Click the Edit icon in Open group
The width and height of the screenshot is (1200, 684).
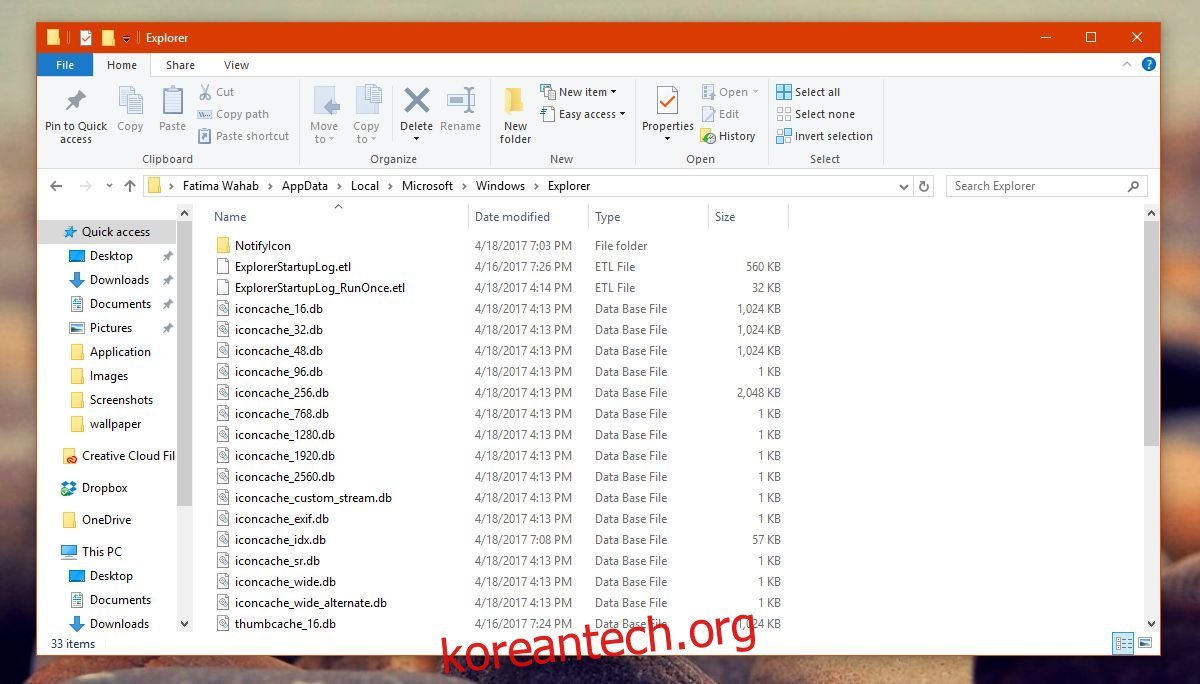[x=708, y=114]
